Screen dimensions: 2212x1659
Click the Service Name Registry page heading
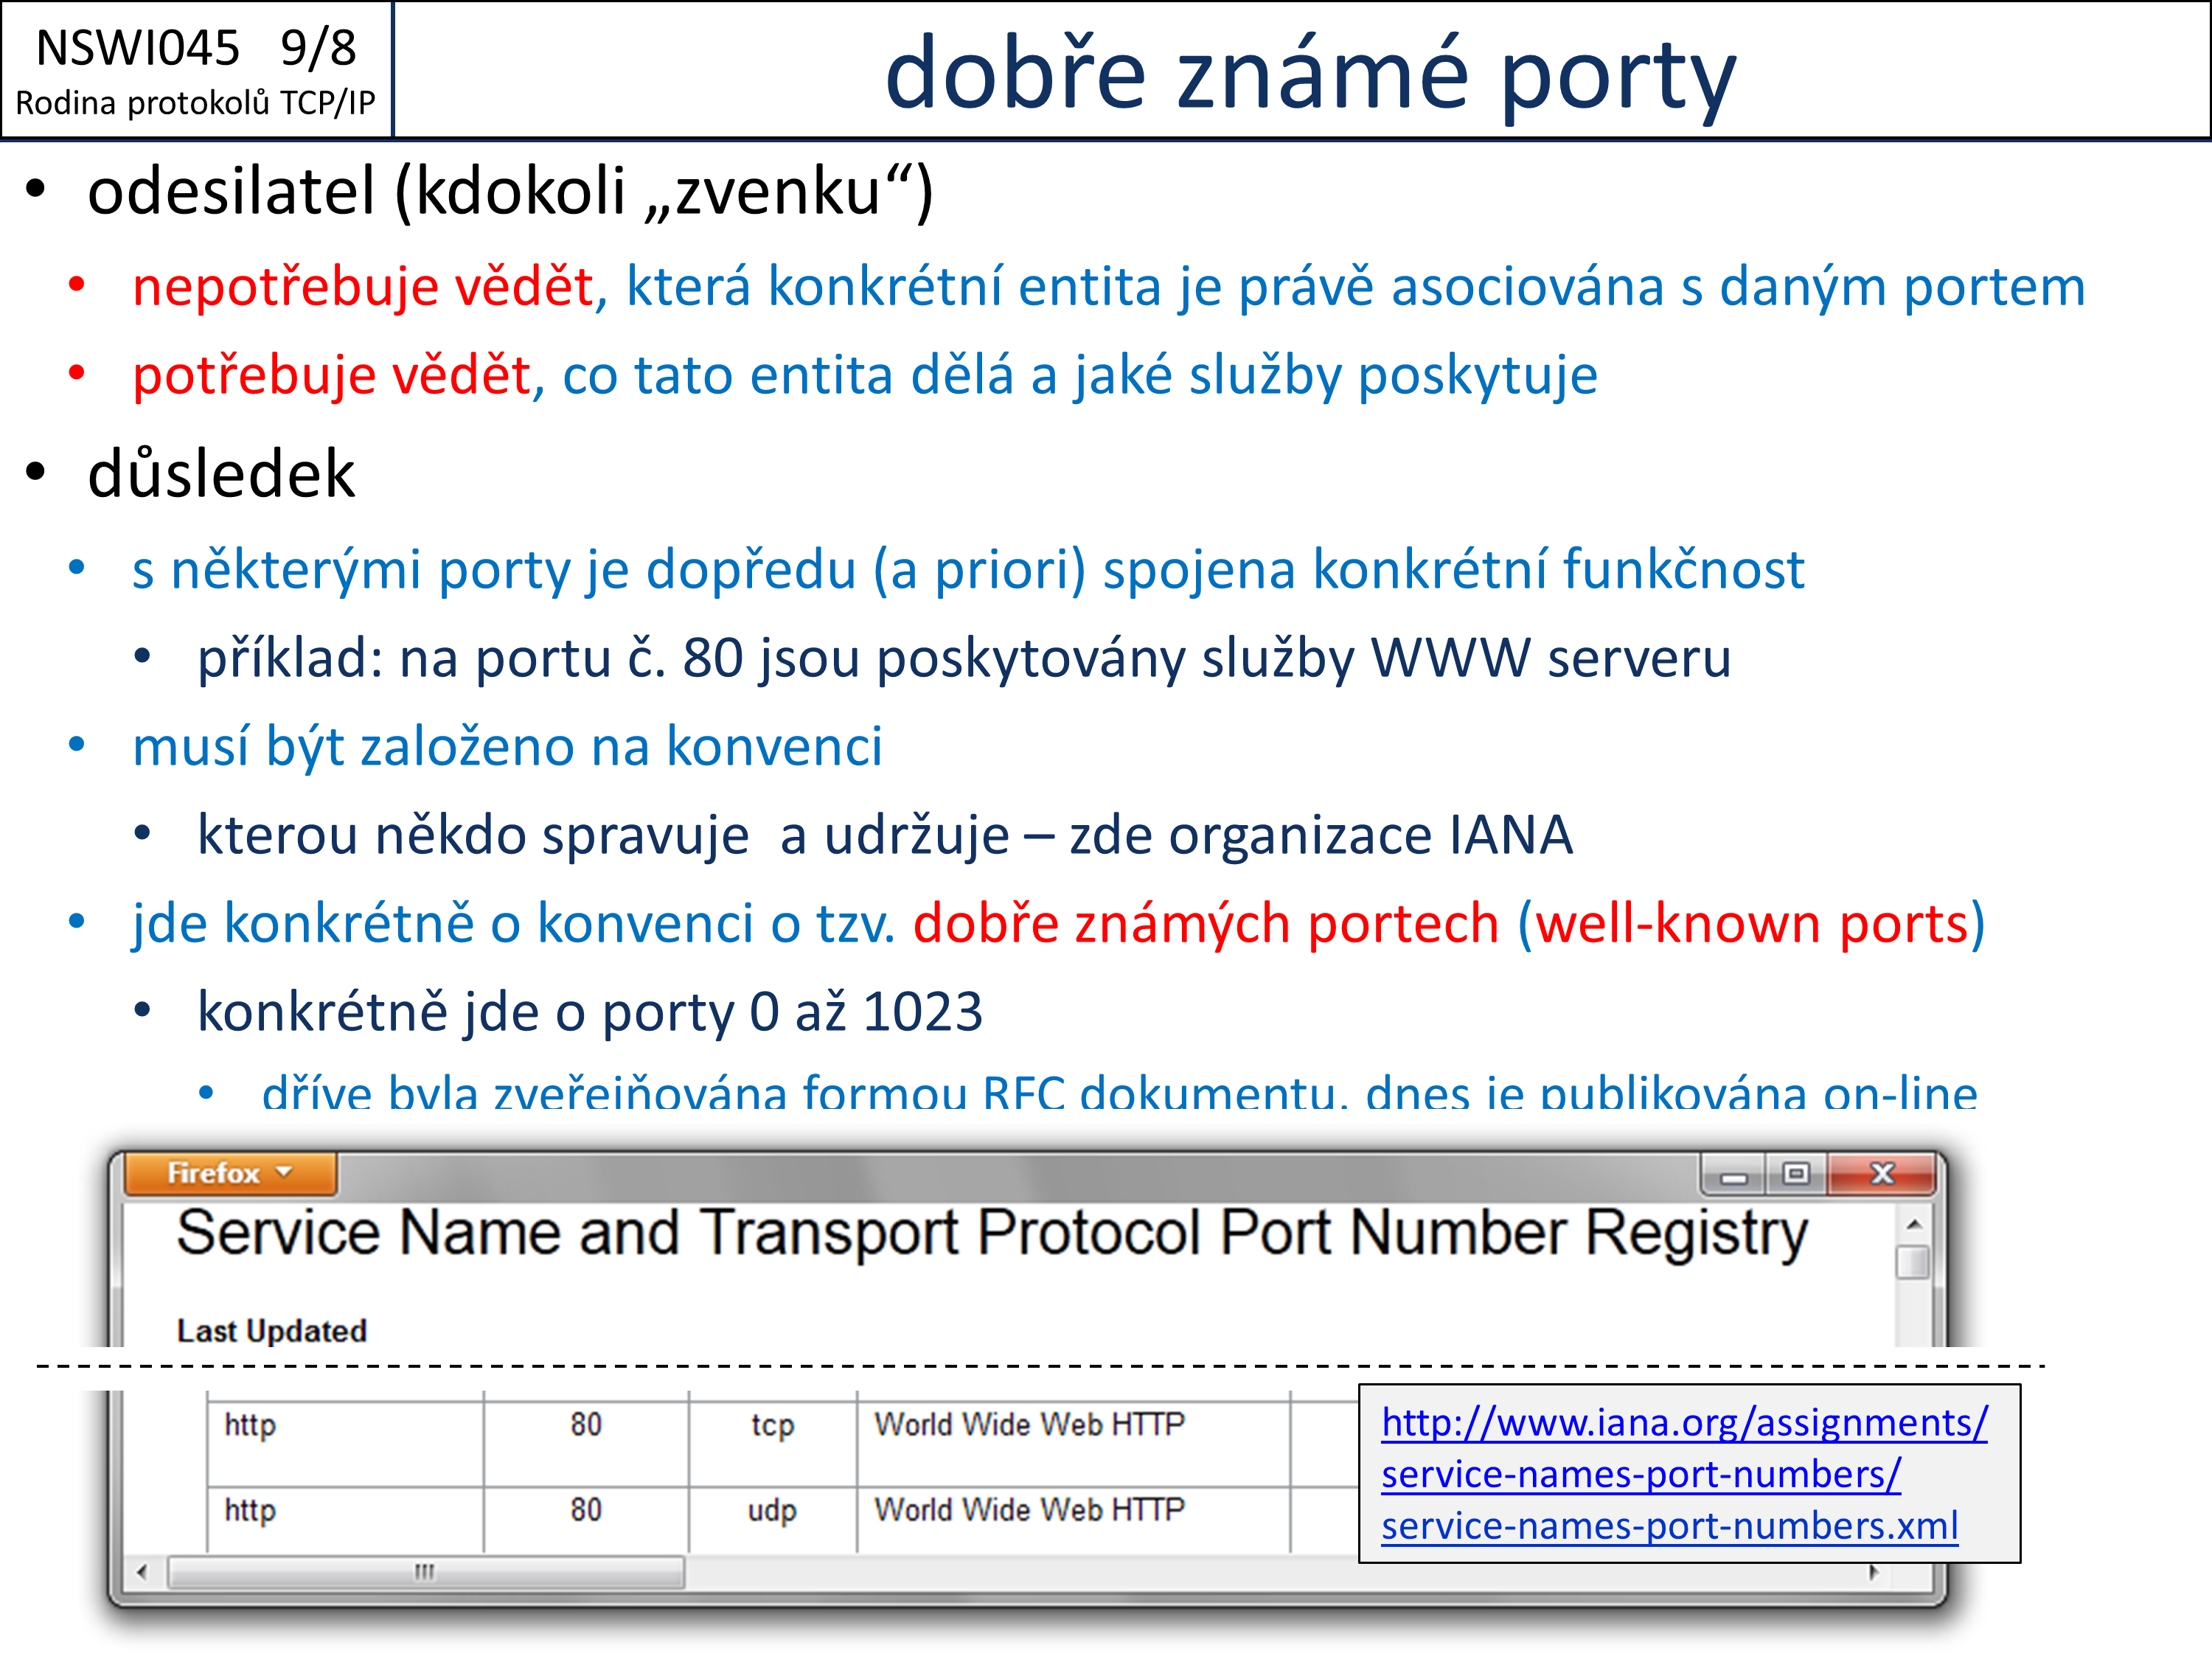pos(992,1234)
